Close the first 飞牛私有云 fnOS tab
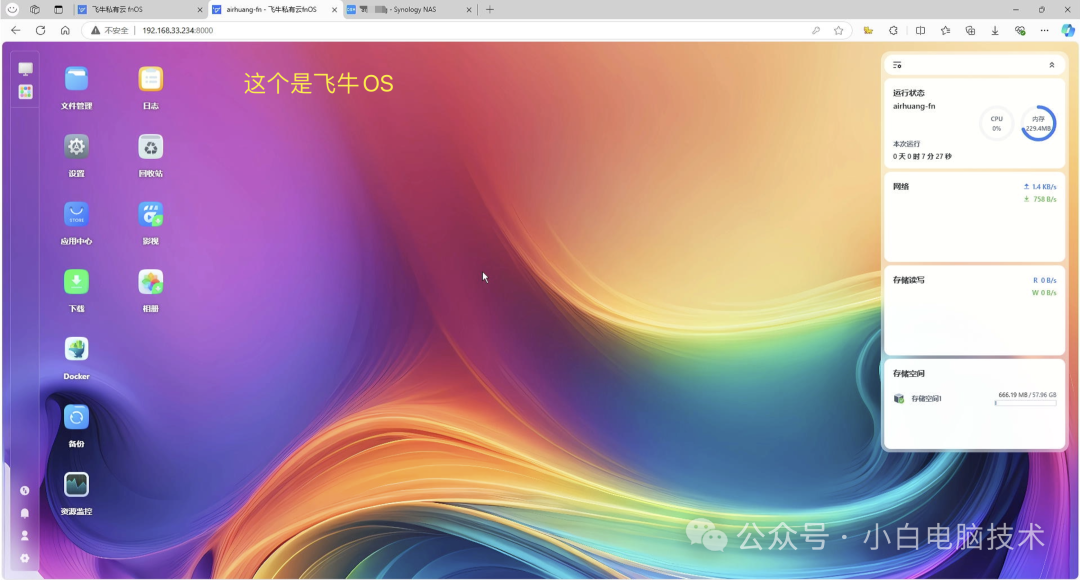The width and height of the screenshot is (1080, 580). click(x=200, y=10)
